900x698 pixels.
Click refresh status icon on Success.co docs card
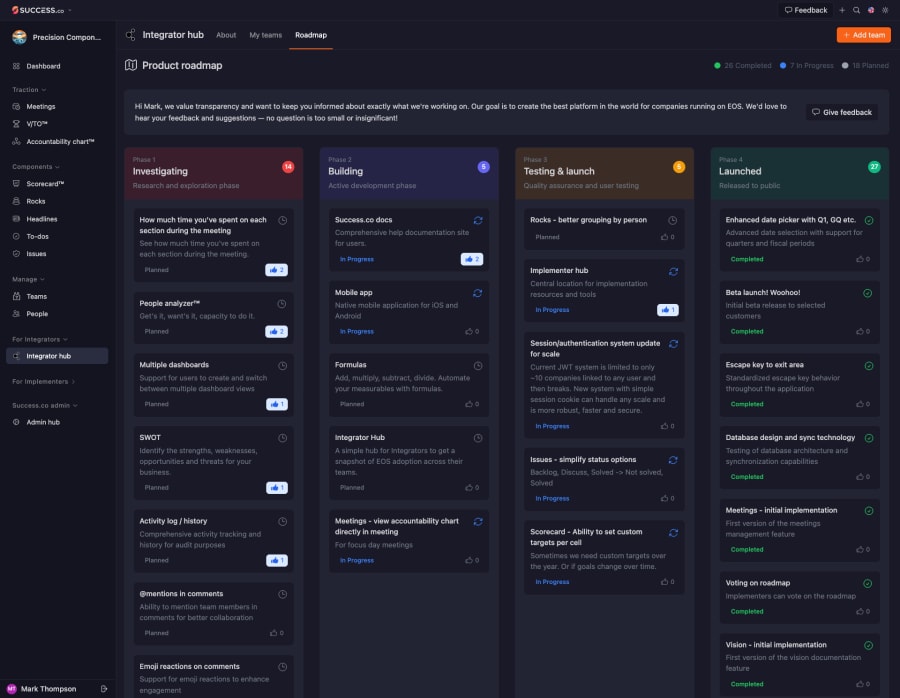(478, 220)
